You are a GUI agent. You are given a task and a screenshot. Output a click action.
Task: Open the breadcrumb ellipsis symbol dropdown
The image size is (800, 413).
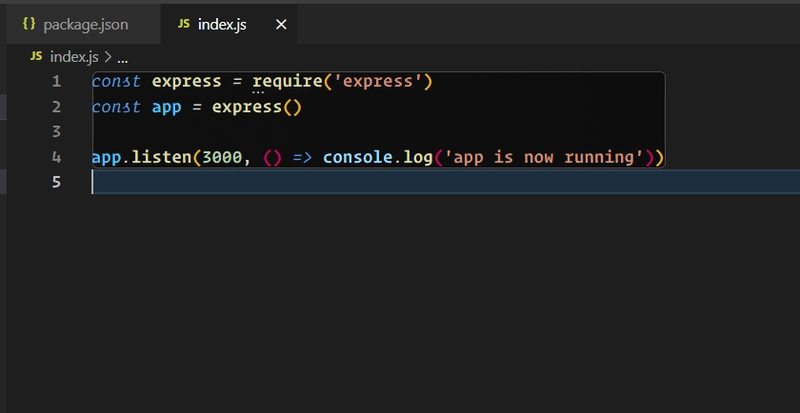click(124, 57)
